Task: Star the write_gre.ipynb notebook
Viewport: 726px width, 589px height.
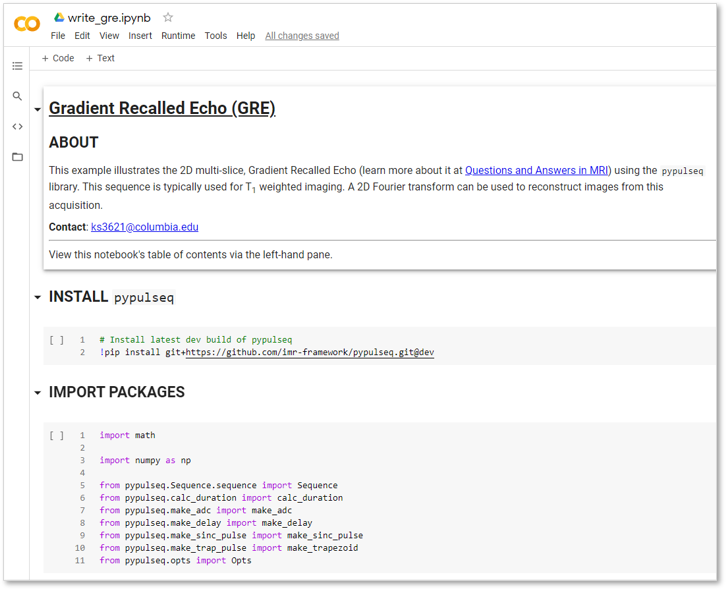Action: [168, 17]
